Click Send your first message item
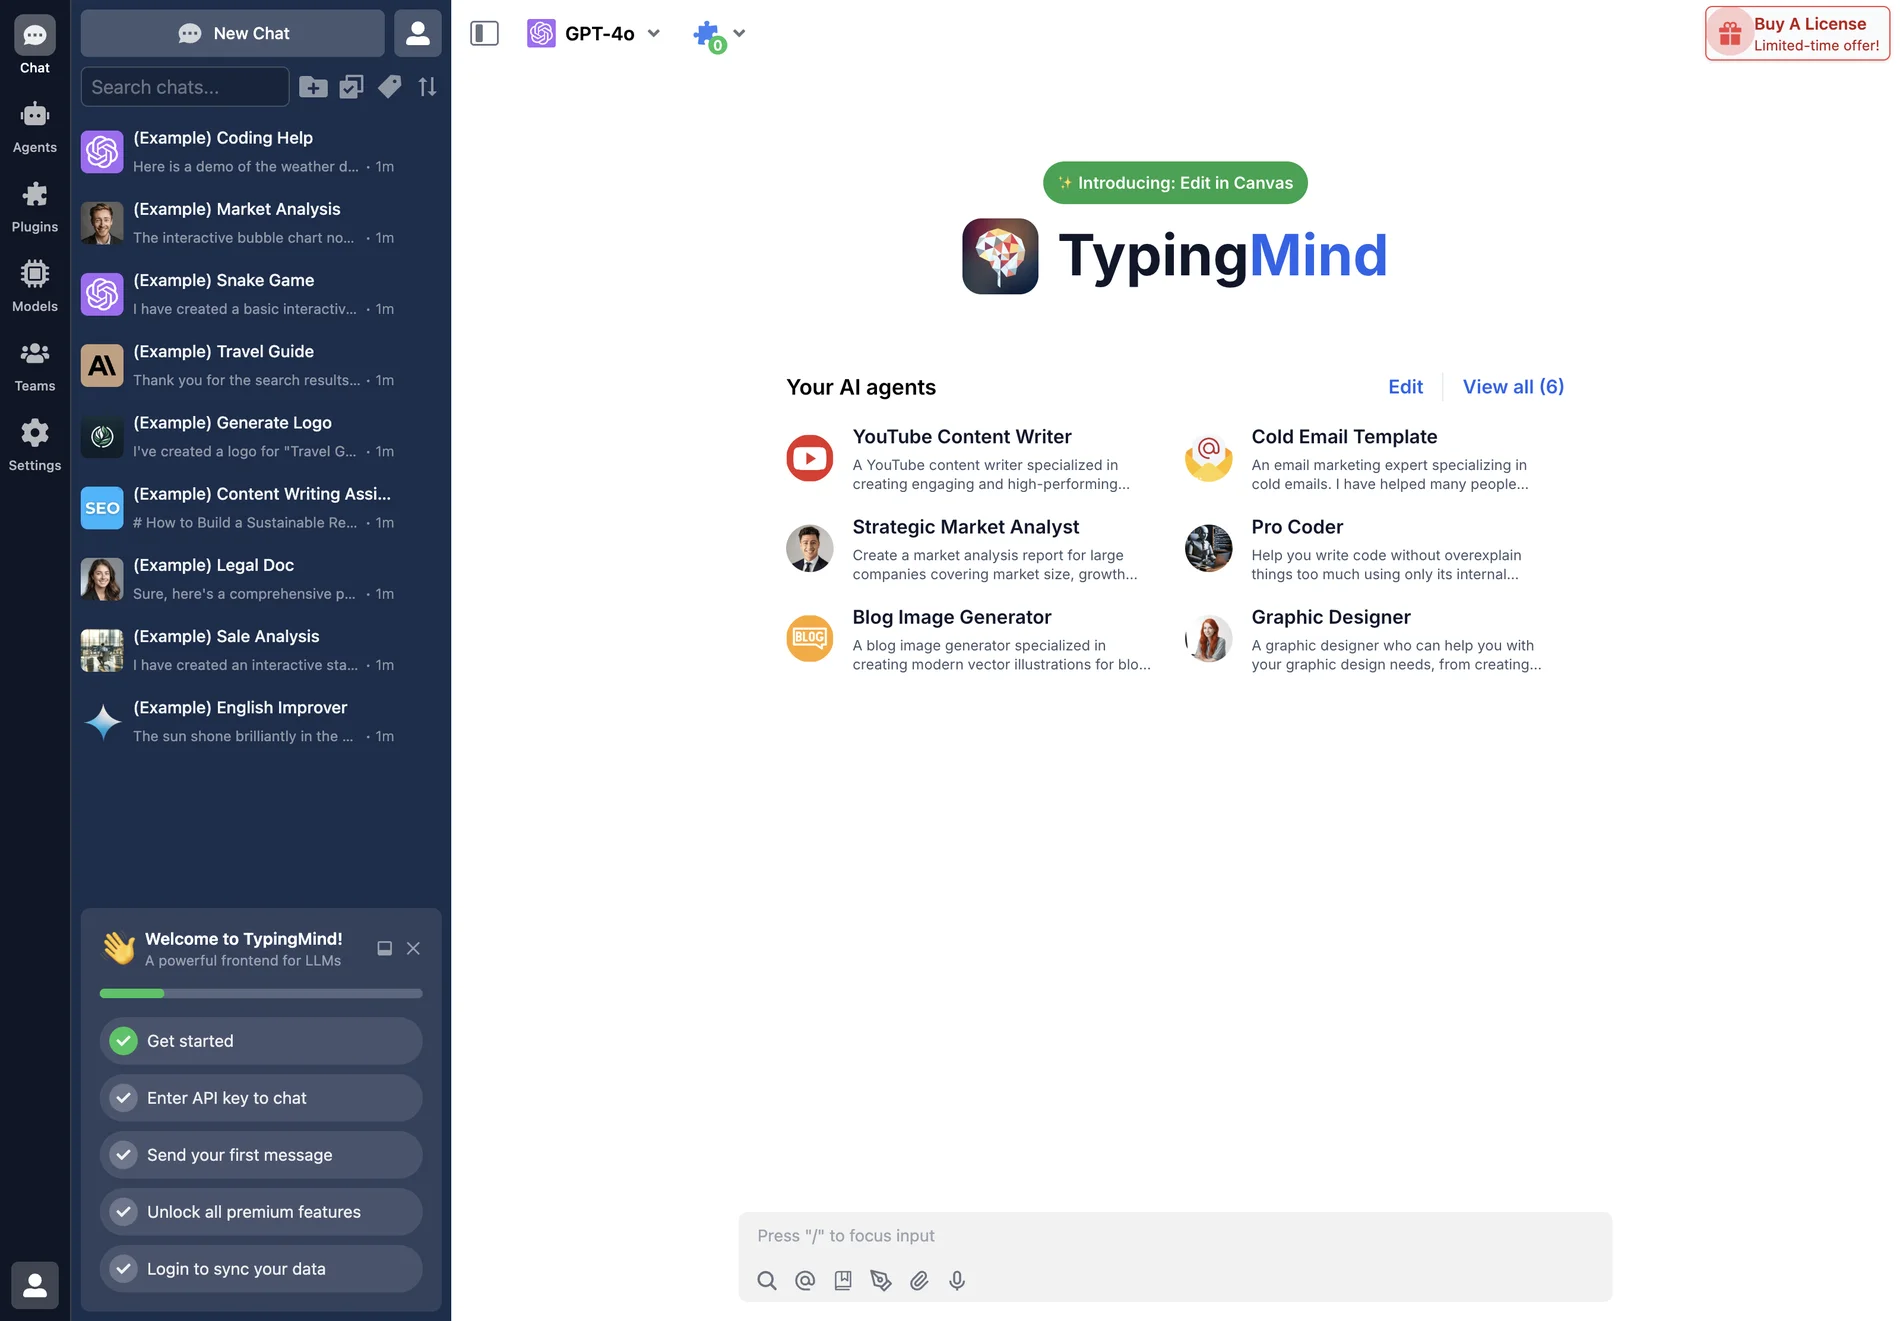Screen dimensions: 1900x1321 coord(261,1155)
